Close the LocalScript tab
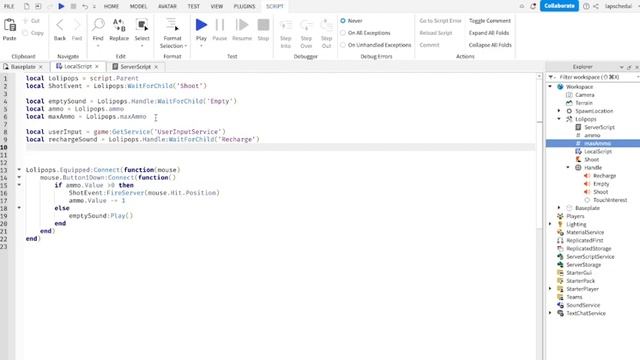Viewport: 640px width, 360px height. [97, 67]
